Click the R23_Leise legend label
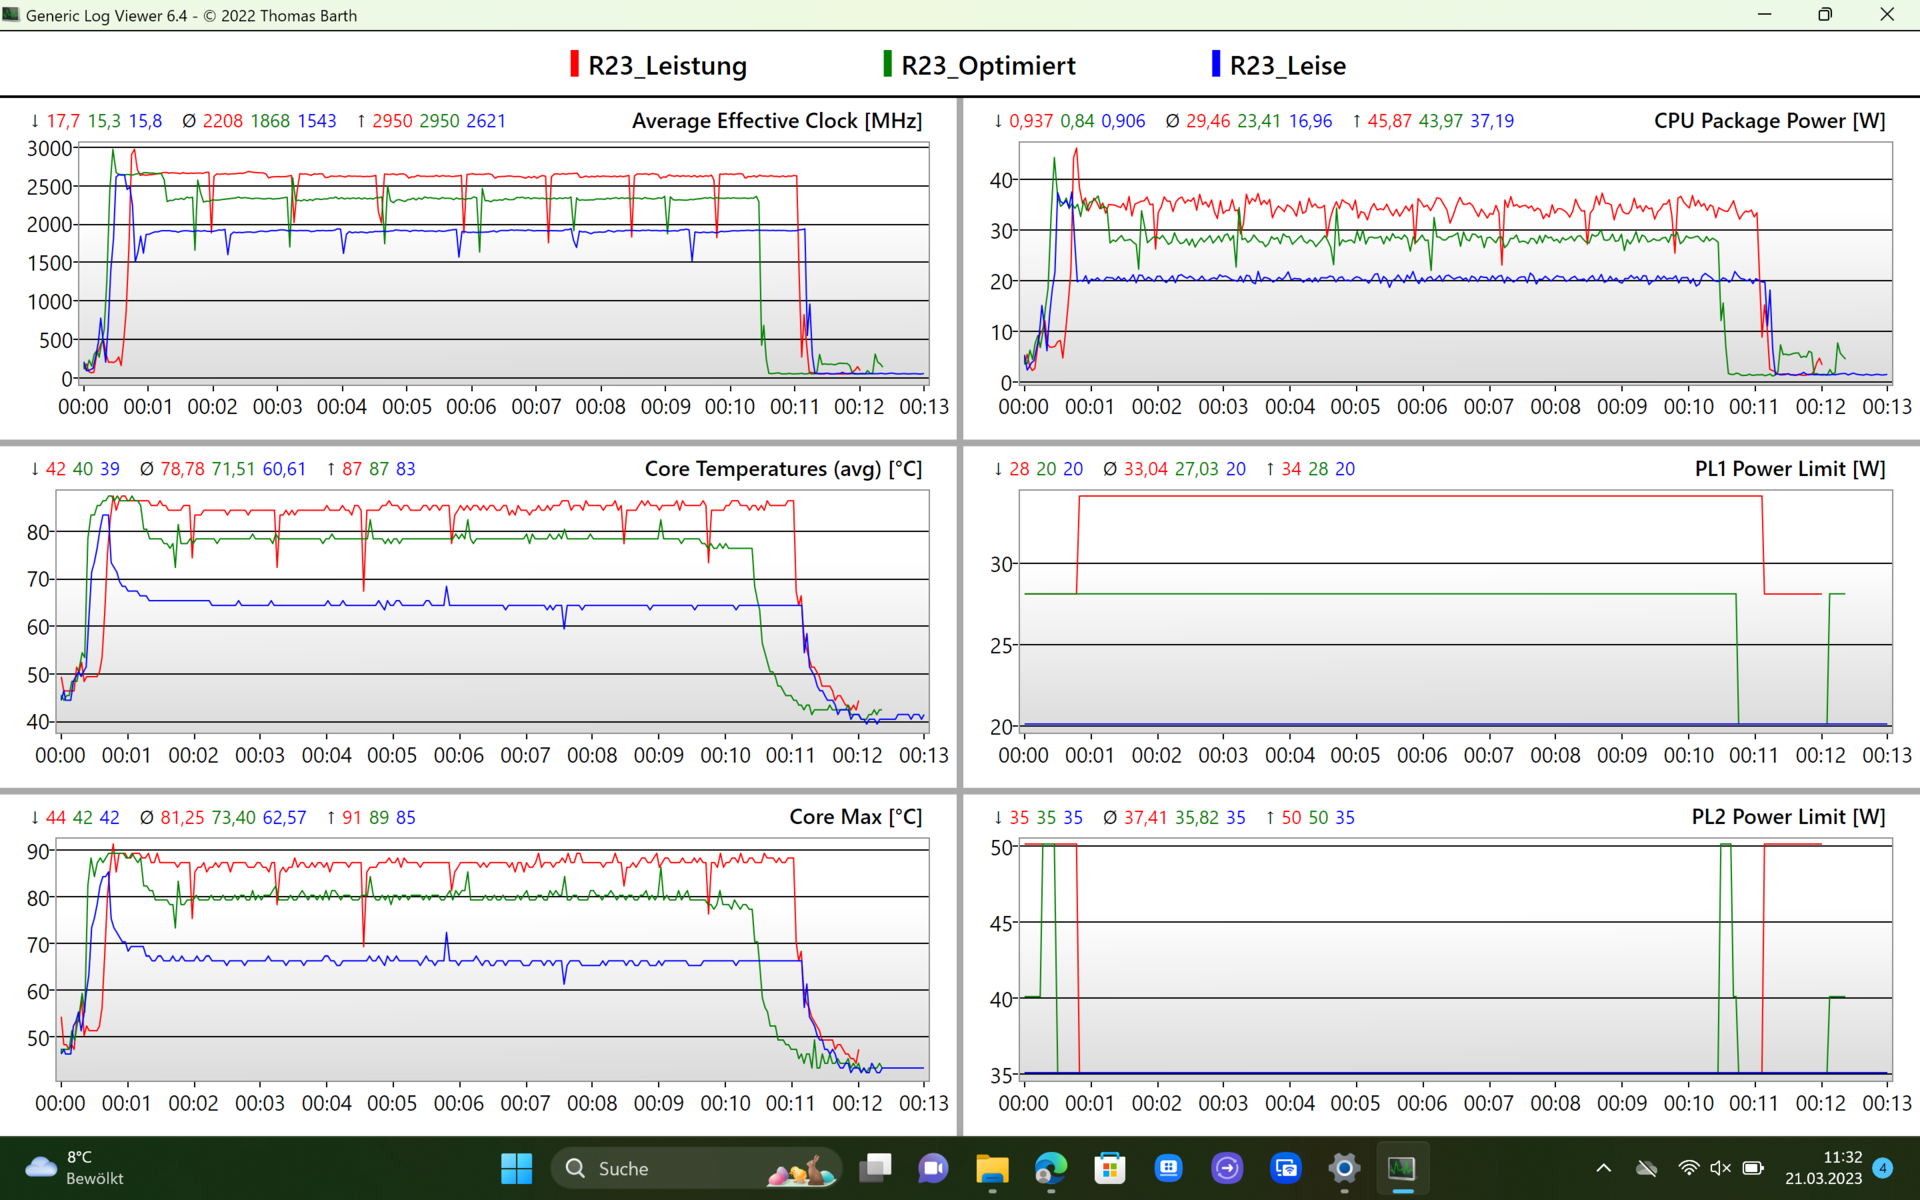Screen dimensions: 1920x1200 point(1287,66)
